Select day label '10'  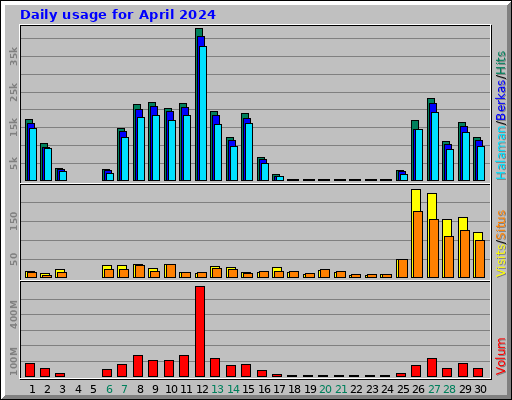coord(171,389)
